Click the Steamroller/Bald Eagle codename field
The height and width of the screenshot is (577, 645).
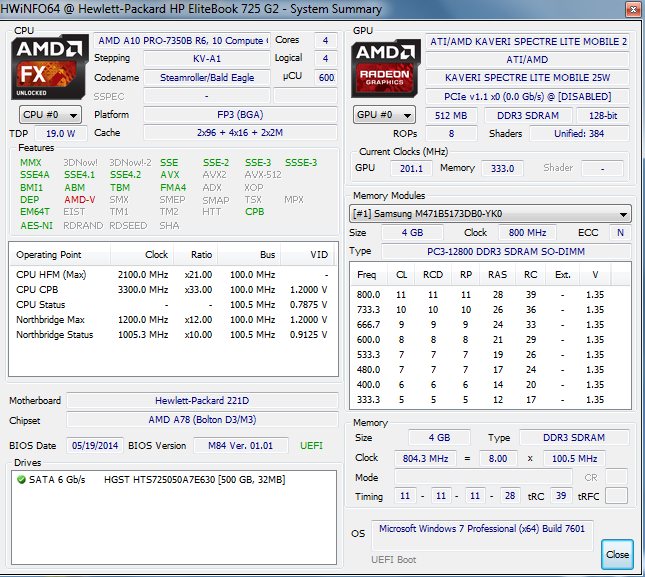click(x=207, y=78)
